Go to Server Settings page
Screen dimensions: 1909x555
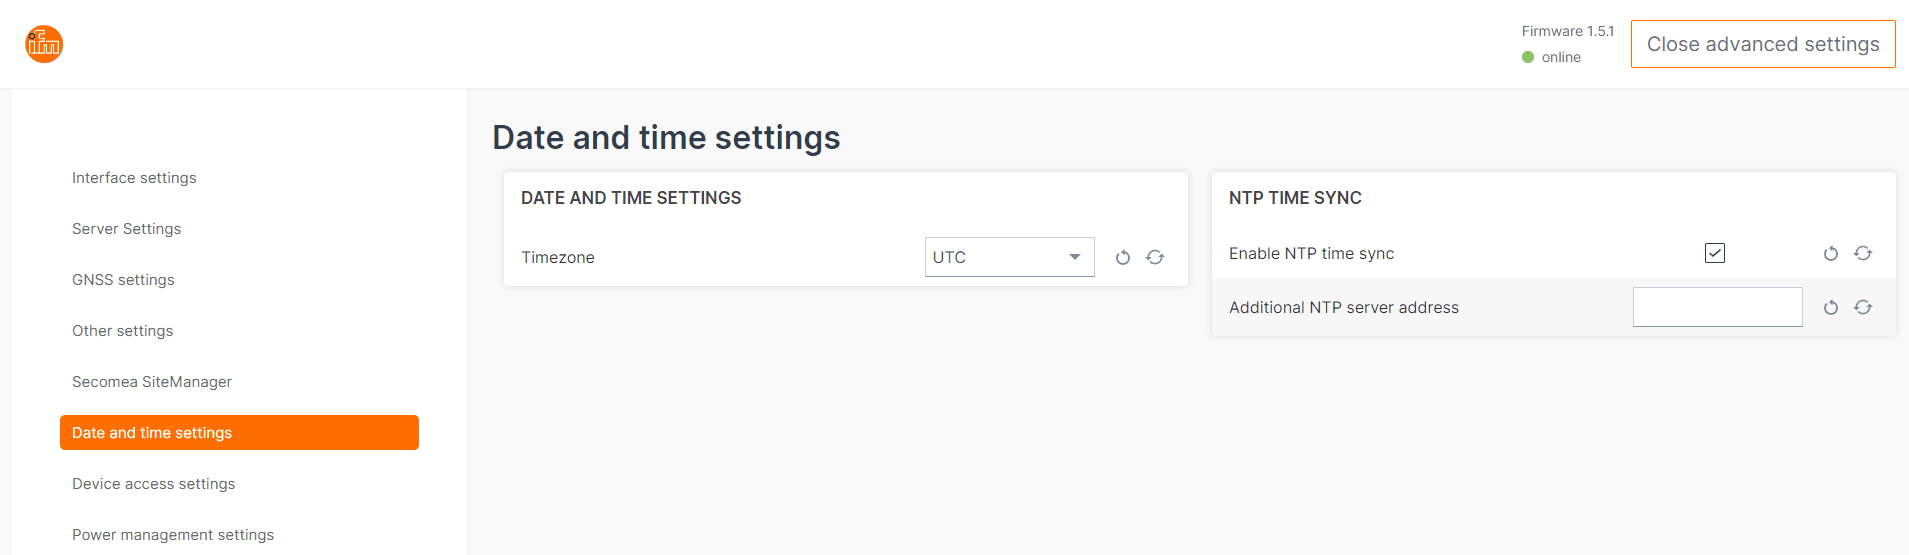click(127, 229)
